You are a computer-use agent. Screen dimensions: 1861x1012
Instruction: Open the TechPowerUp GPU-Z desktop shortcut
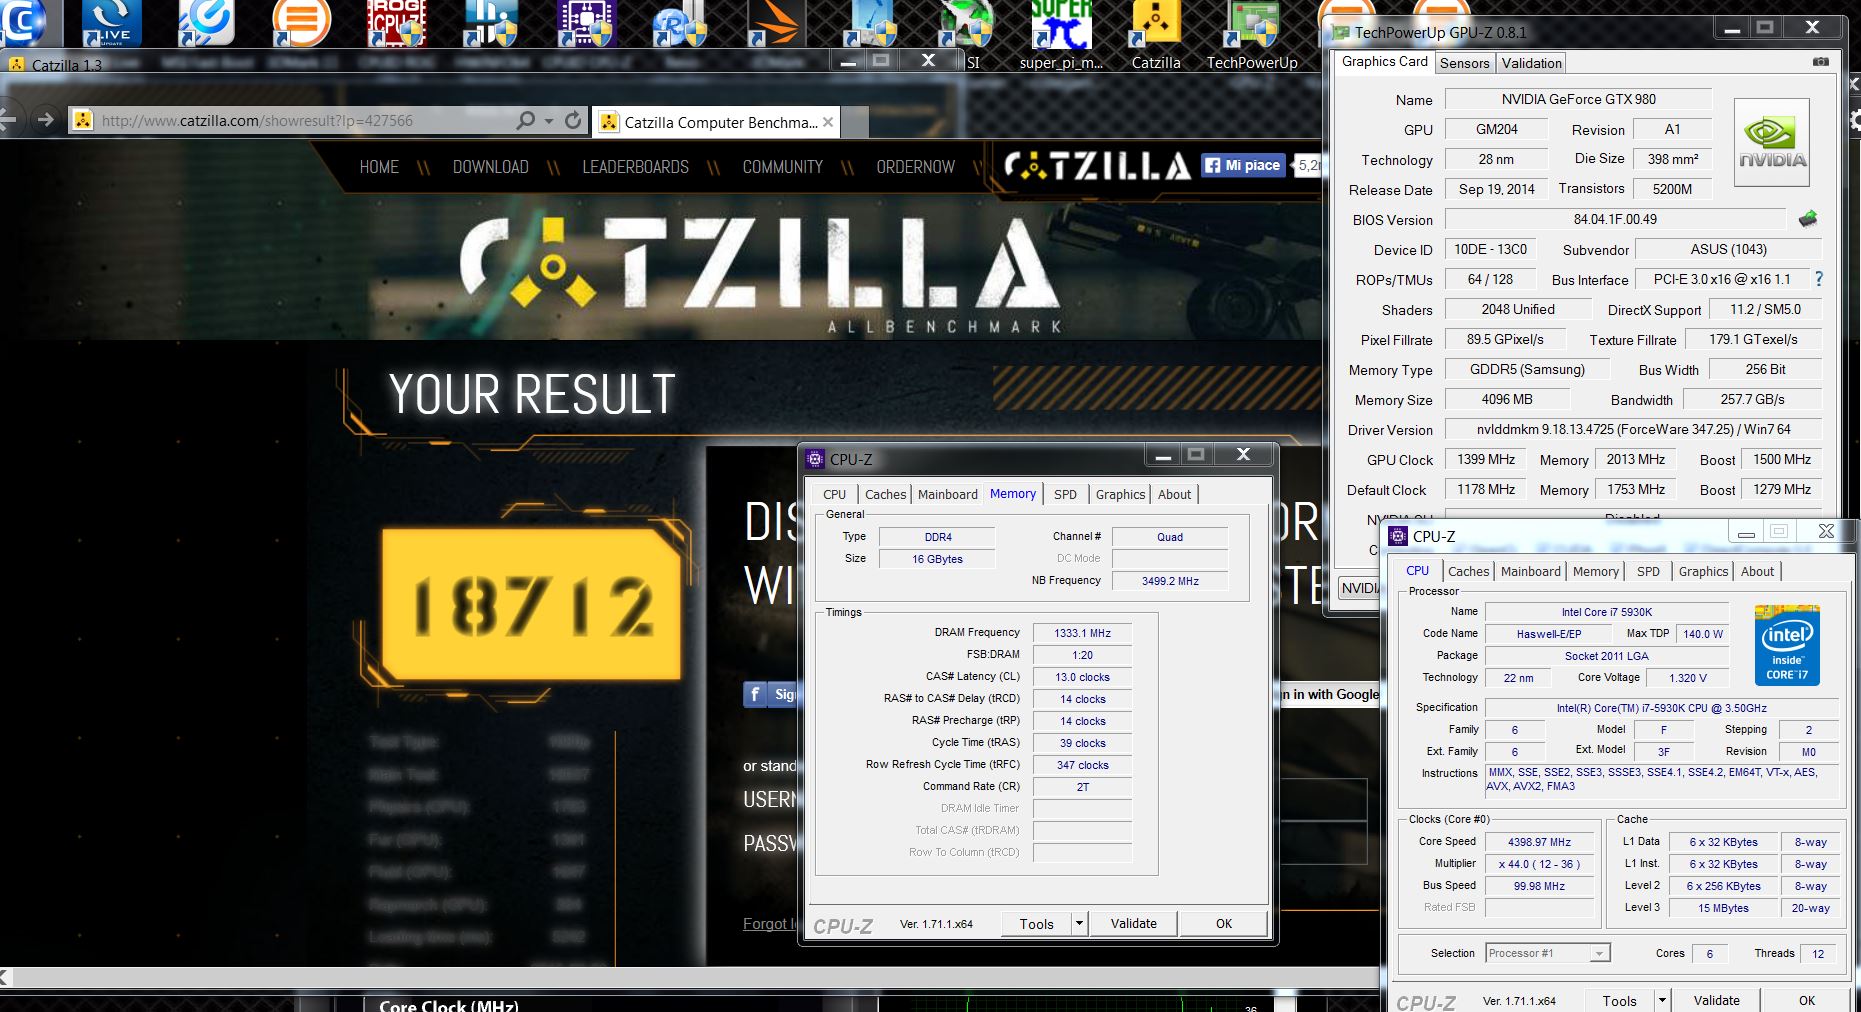[x=1252, y=37]
